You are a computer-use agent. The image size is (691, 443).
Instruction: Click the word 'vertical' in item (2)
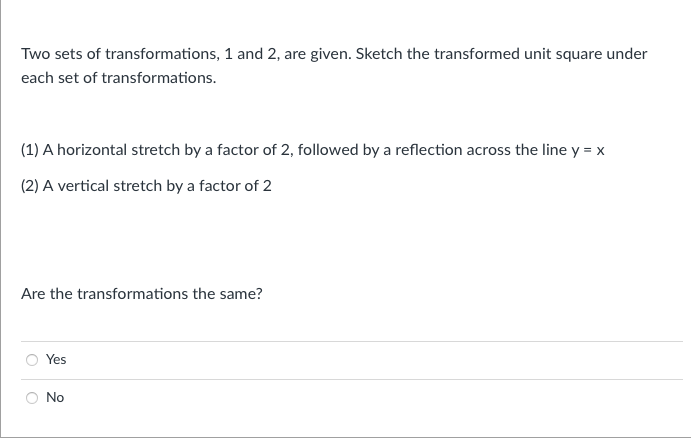pos(83,186)
